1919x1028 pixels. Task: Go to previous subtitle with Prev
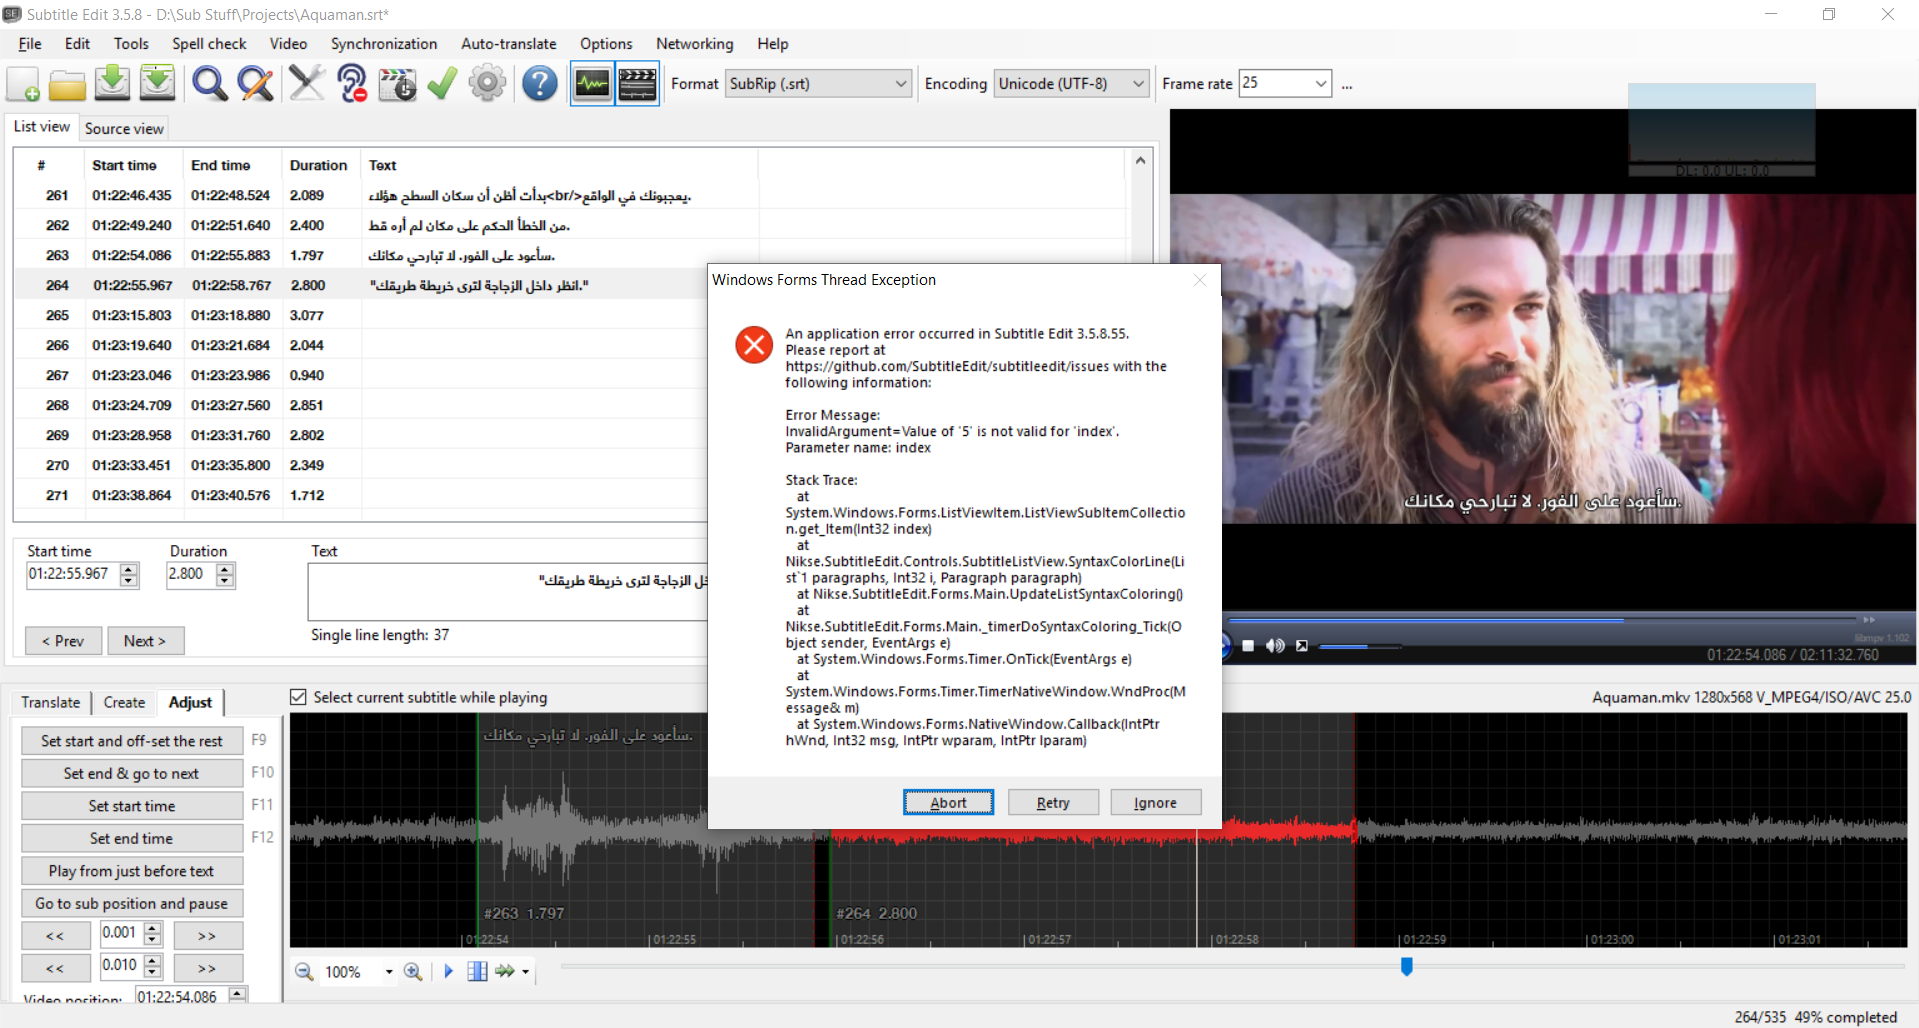[63, 641]
